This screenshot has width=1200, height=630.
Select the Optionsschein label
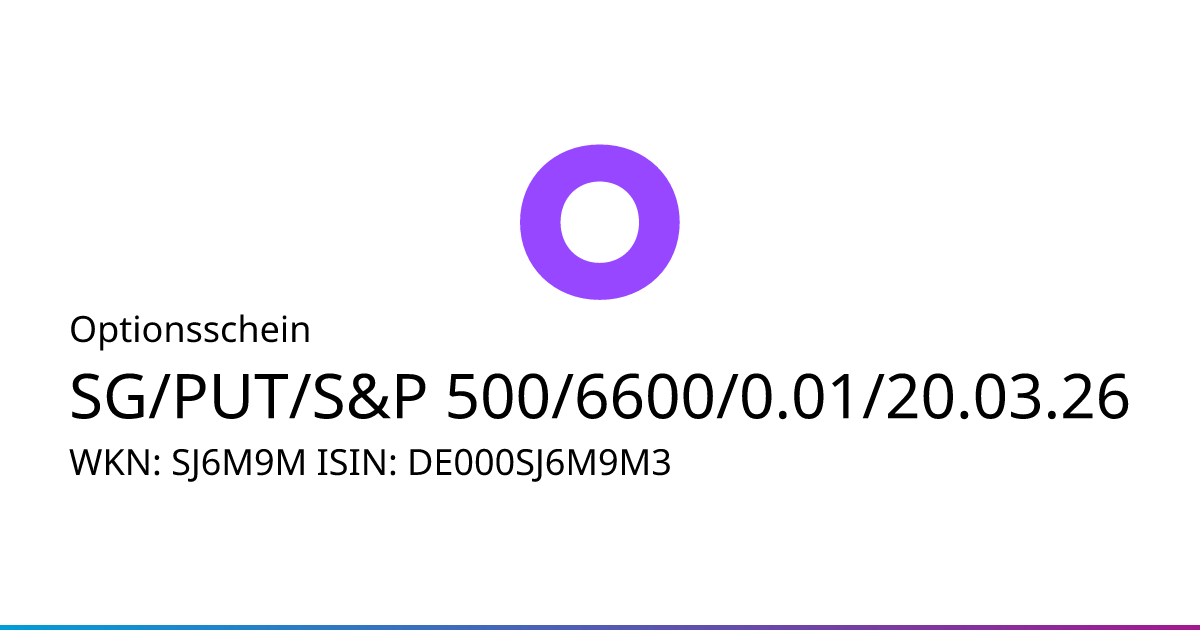[190, 330]
